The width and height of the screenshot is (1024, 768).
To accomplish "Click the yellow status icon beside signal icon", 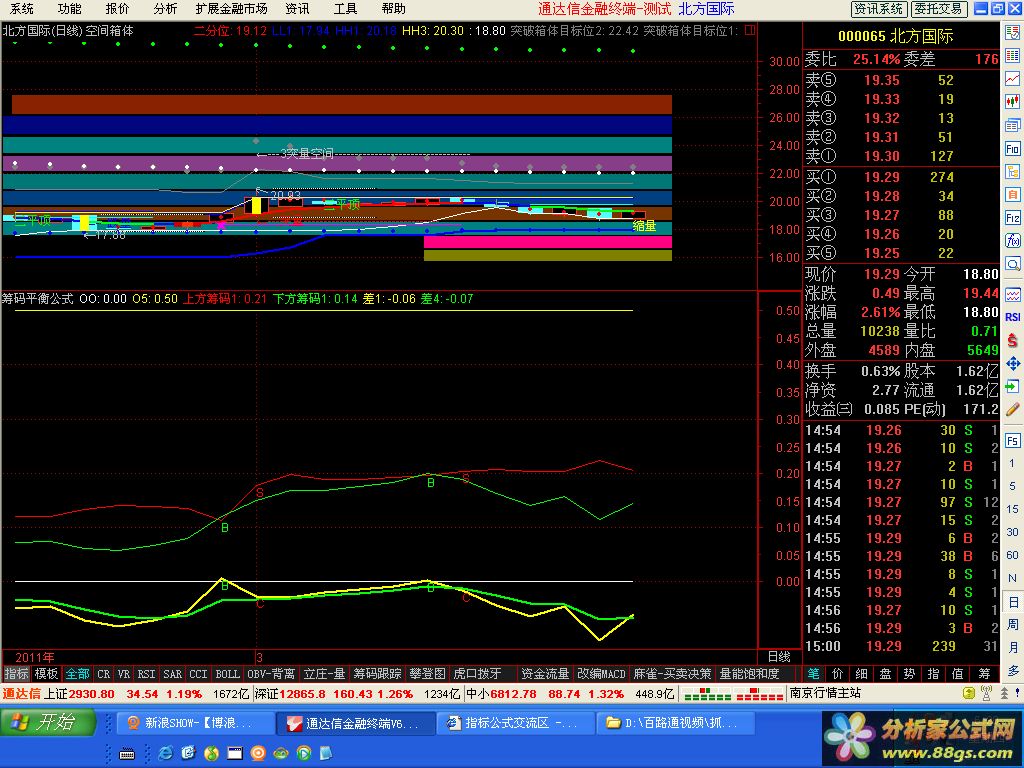I will (969, 693).
